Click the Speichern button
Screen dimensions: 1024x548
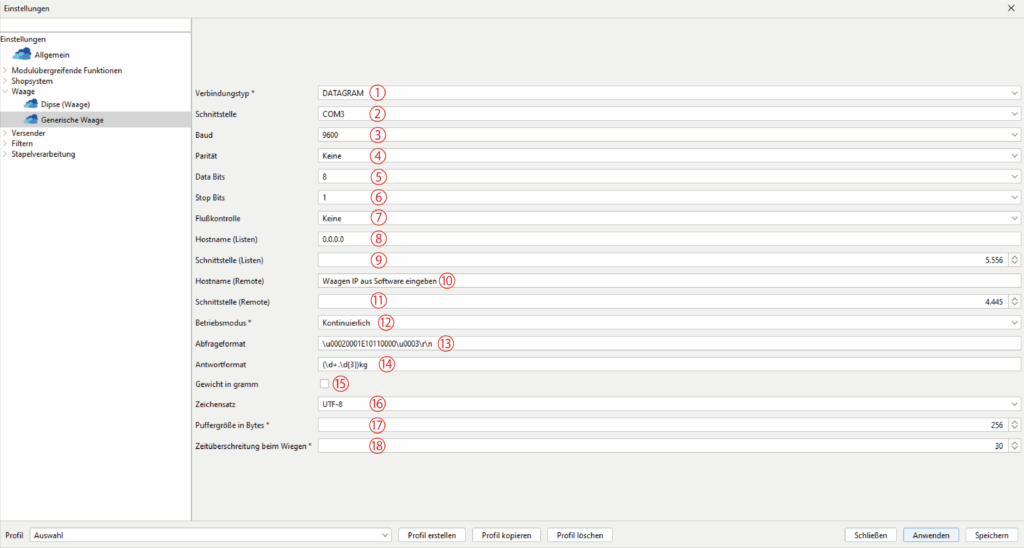992,535
